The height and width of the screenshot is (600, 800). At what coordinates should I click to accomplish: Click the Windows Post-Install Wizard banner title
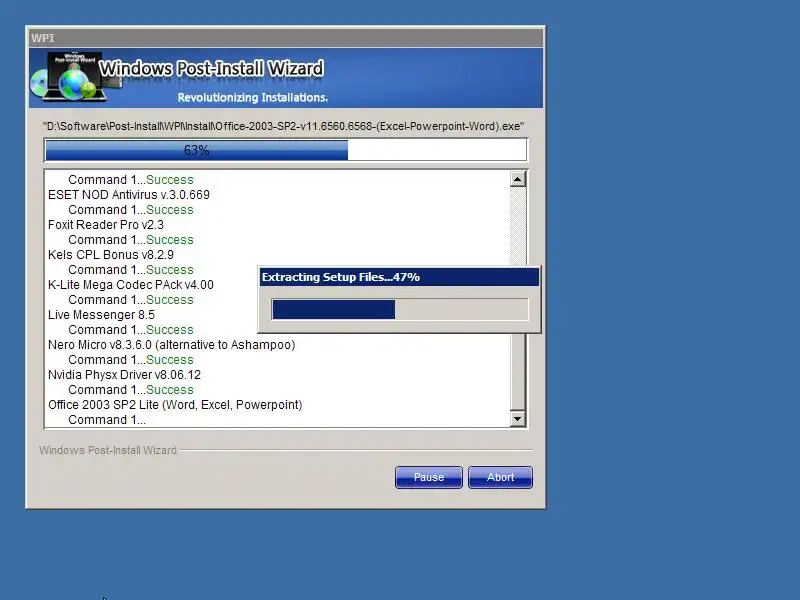tap(211, 68)
